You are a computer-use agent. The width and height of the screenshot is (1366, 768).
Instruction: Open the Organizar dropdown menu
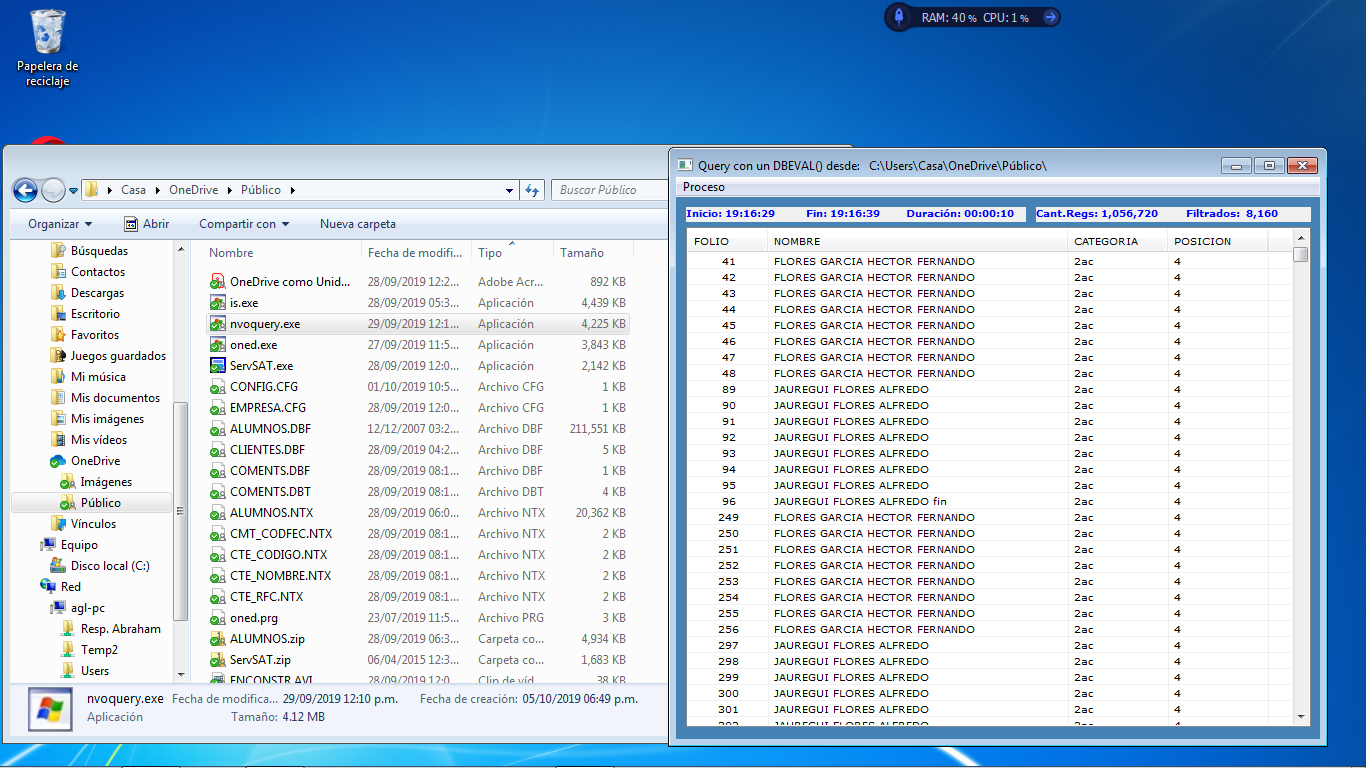pyautogui.click(x=55, y=224)
